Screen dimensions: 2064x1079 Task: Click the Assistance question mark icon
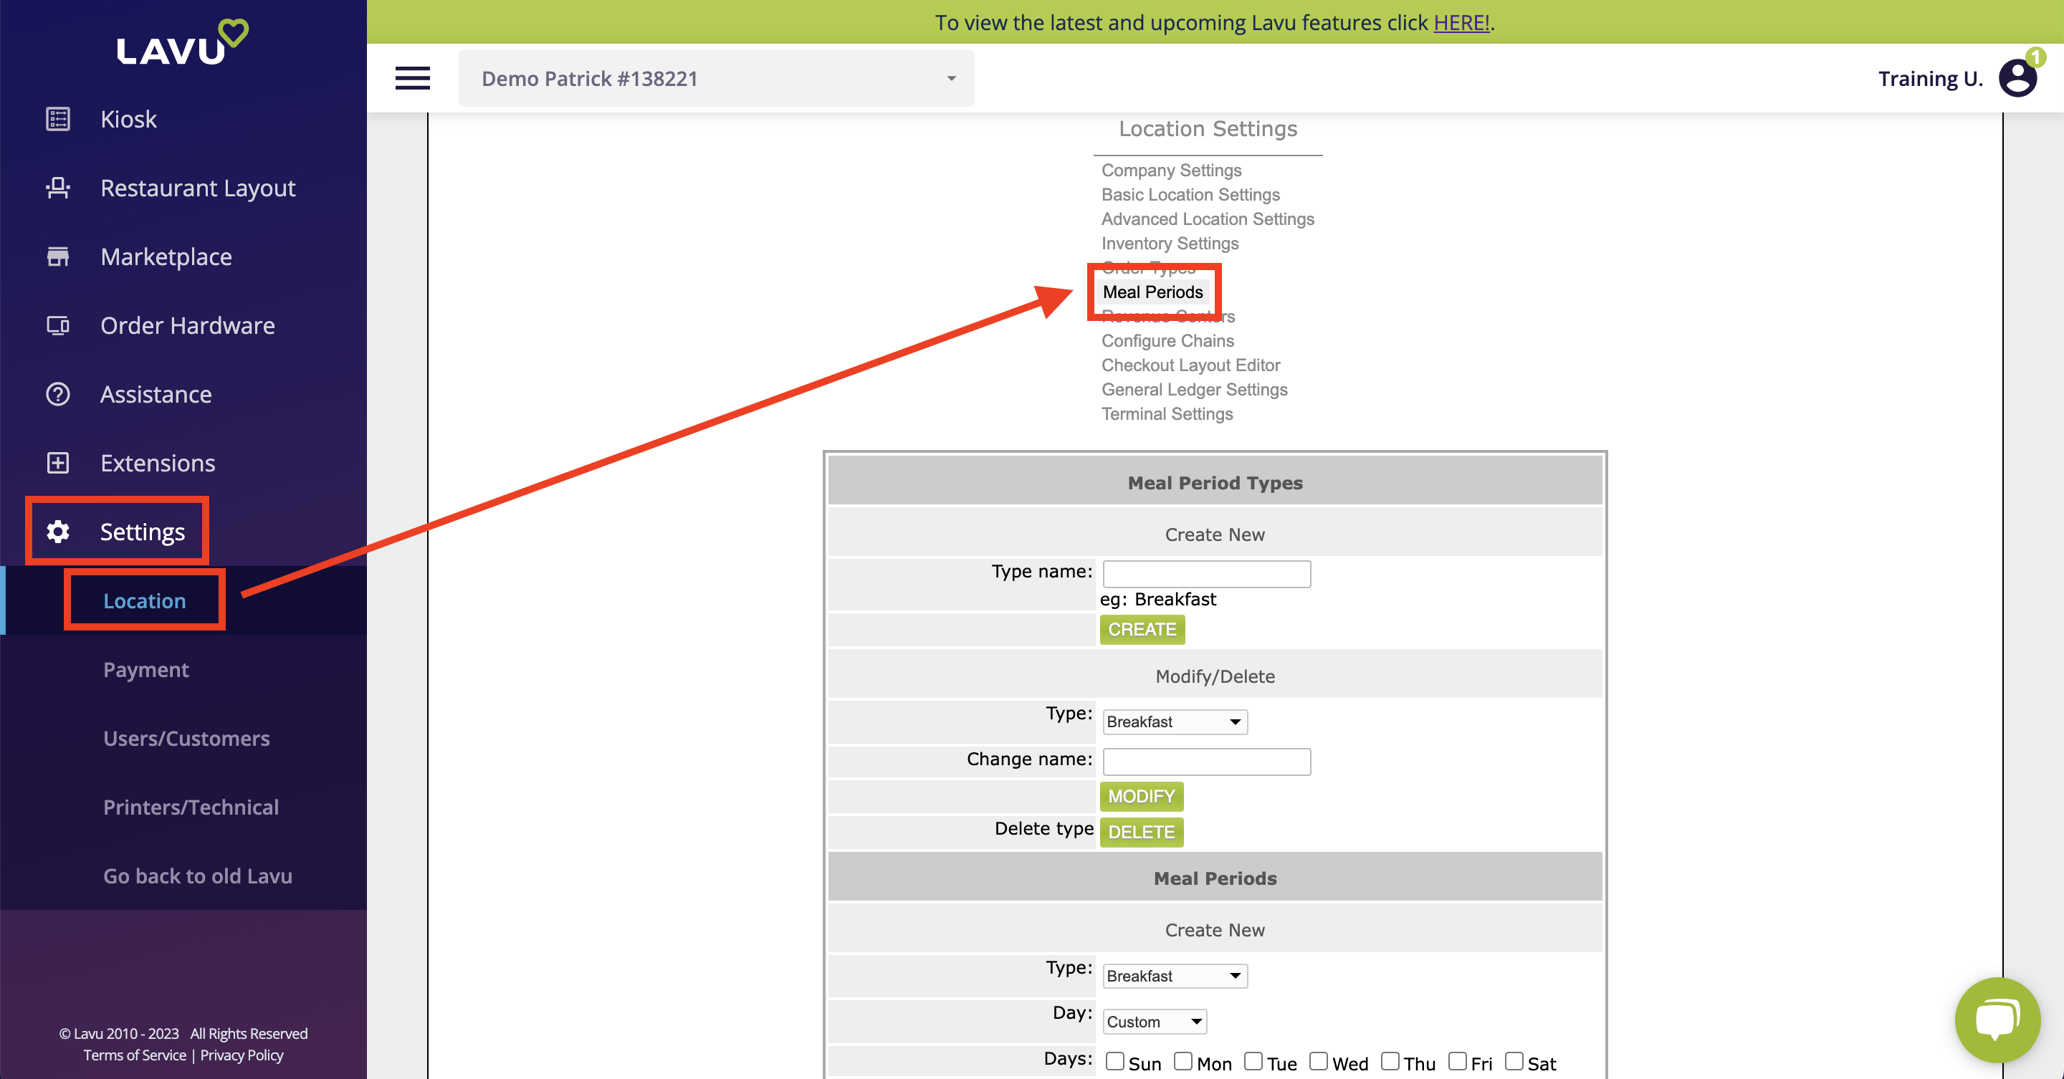click(58, 394)
